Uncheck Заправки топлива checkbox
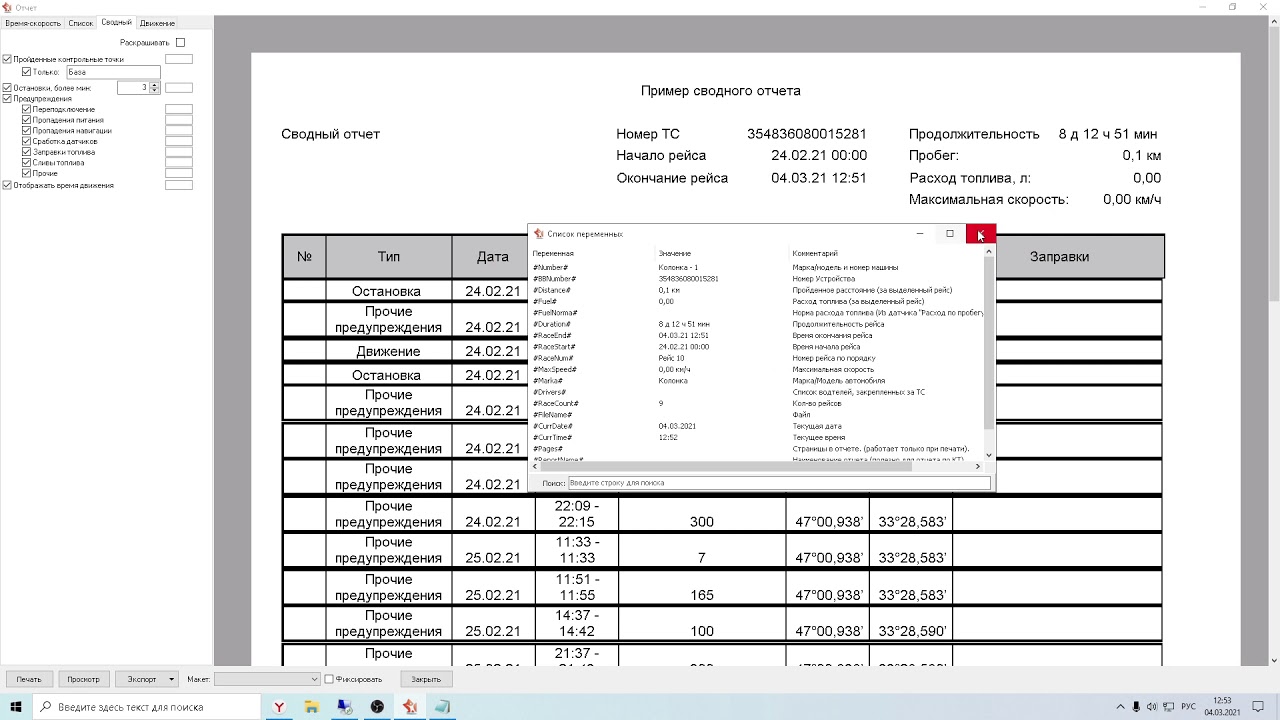1280x720 pixels. (x=26, y=152)
